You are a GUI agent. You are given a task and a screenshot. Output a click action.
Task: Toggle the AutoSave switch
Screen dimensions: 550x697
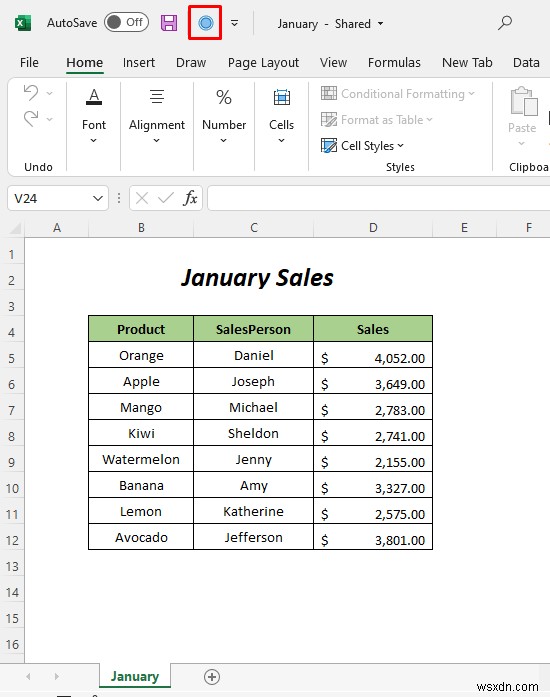point(126,22)
